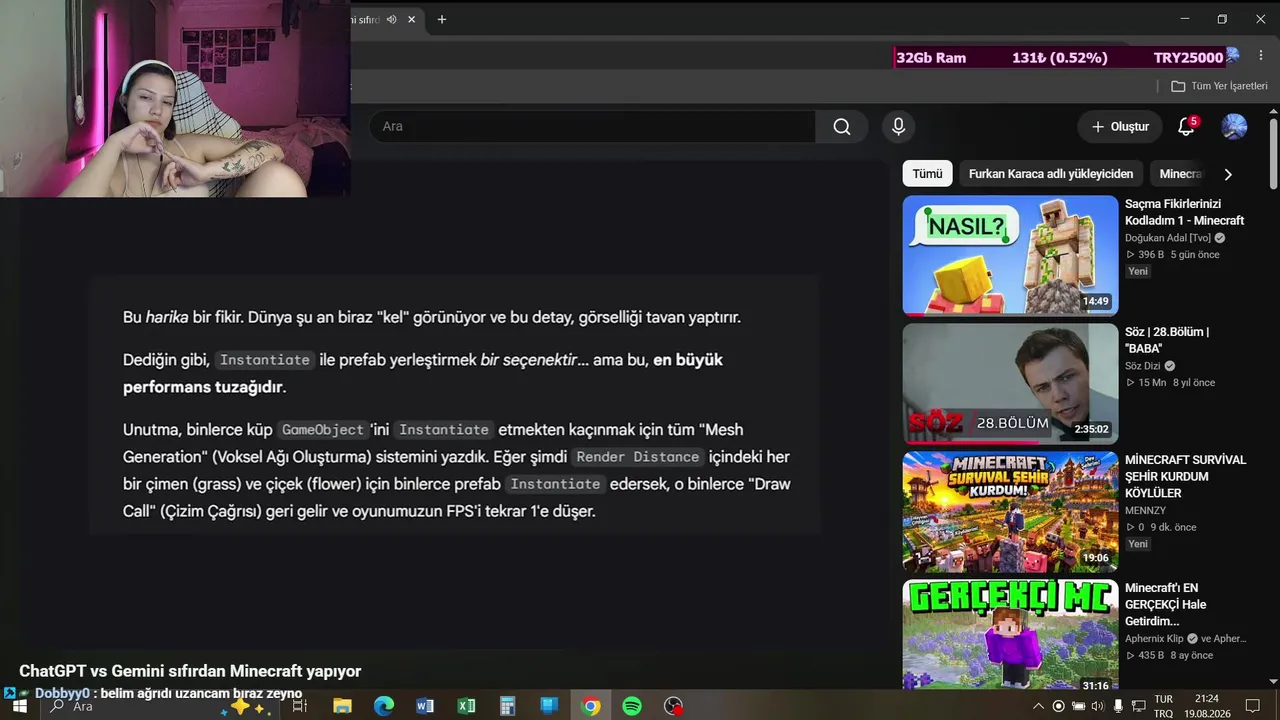Visit the MENNZY channel

[x=1146, y=510]
